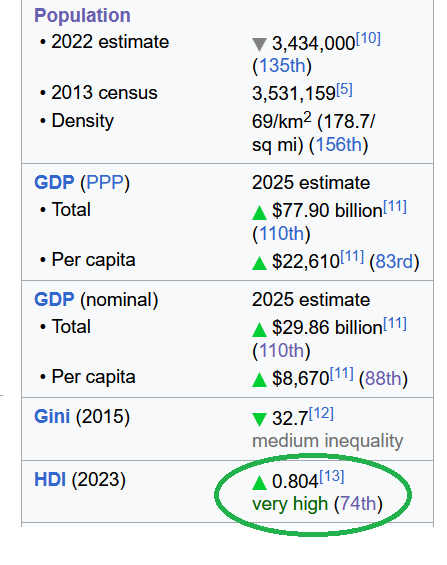Open the GDP link in the nominal row
Screen dimensions: 447x565
click(54, 299)
